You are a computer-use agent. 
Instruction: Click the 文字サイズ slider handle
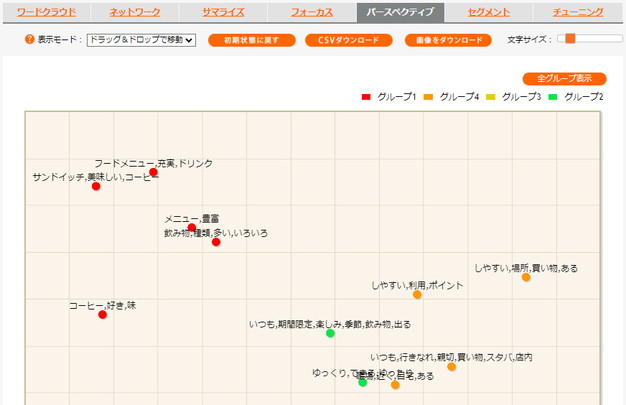pos(571,39)
